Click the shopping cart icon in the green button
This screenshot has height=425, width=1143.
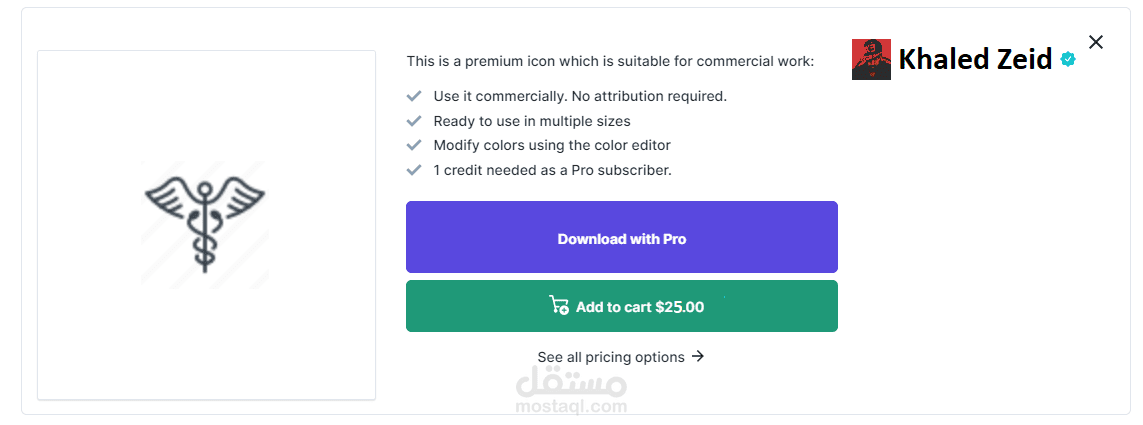click(559, 305)
